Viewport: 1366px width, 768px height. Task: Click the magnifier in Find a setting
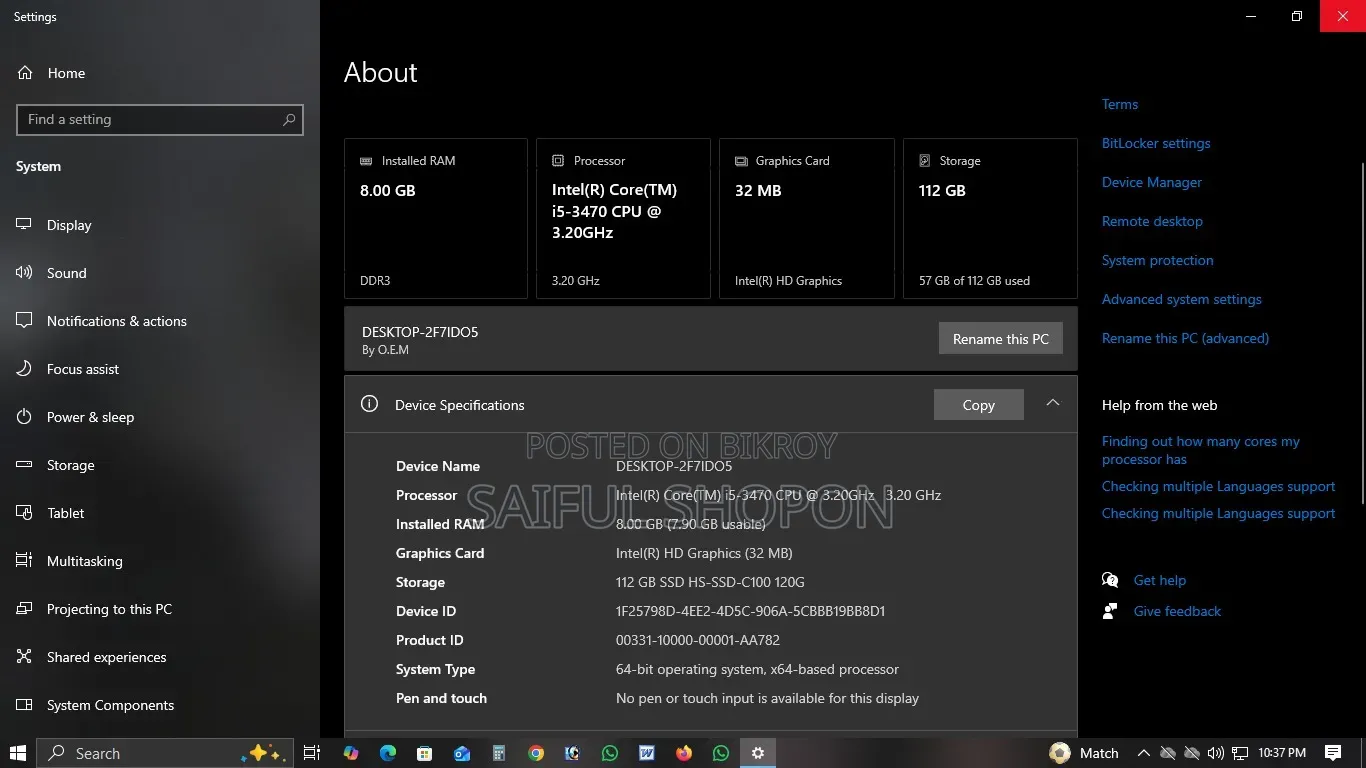pyautogui.click(x=289, y=120)
